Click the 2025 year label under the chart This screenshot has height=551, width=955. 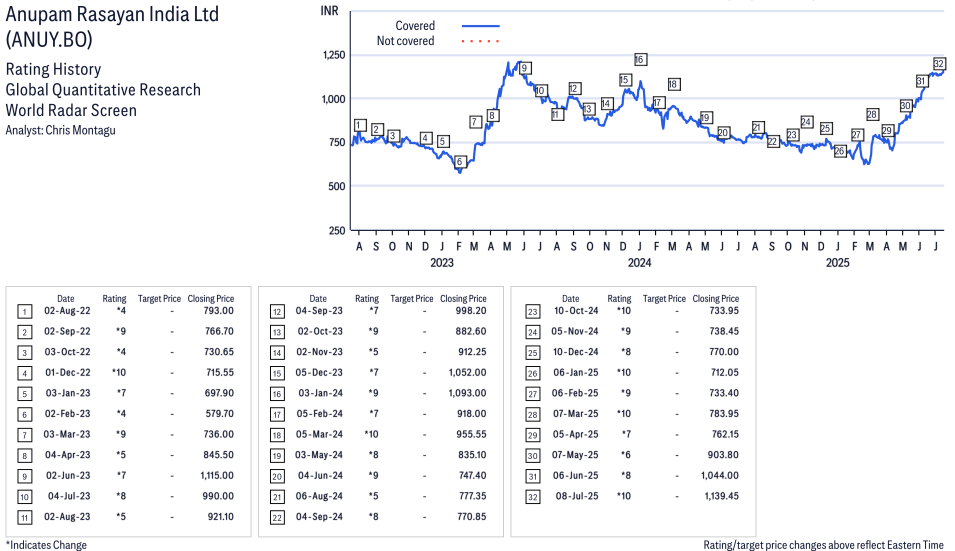pos(837,262)
